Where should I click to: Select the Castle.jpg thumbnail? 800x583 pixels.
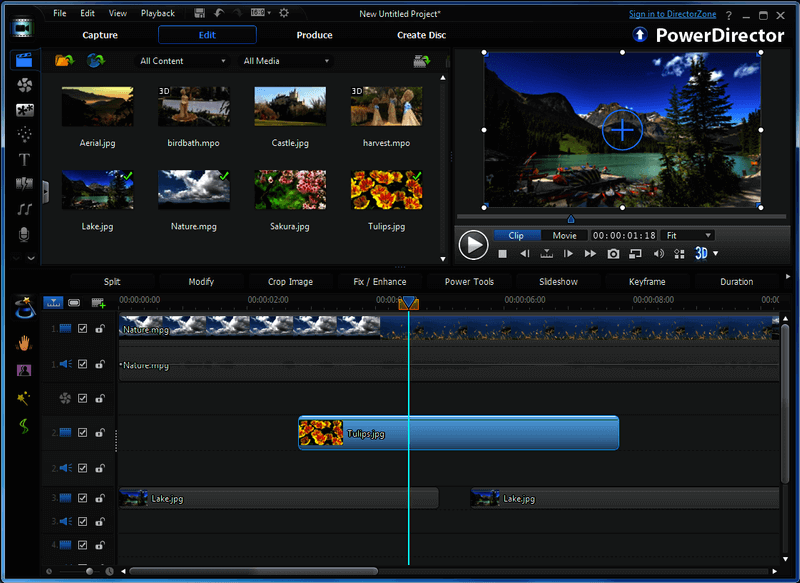pyautogui.click(x=290, y=106)
